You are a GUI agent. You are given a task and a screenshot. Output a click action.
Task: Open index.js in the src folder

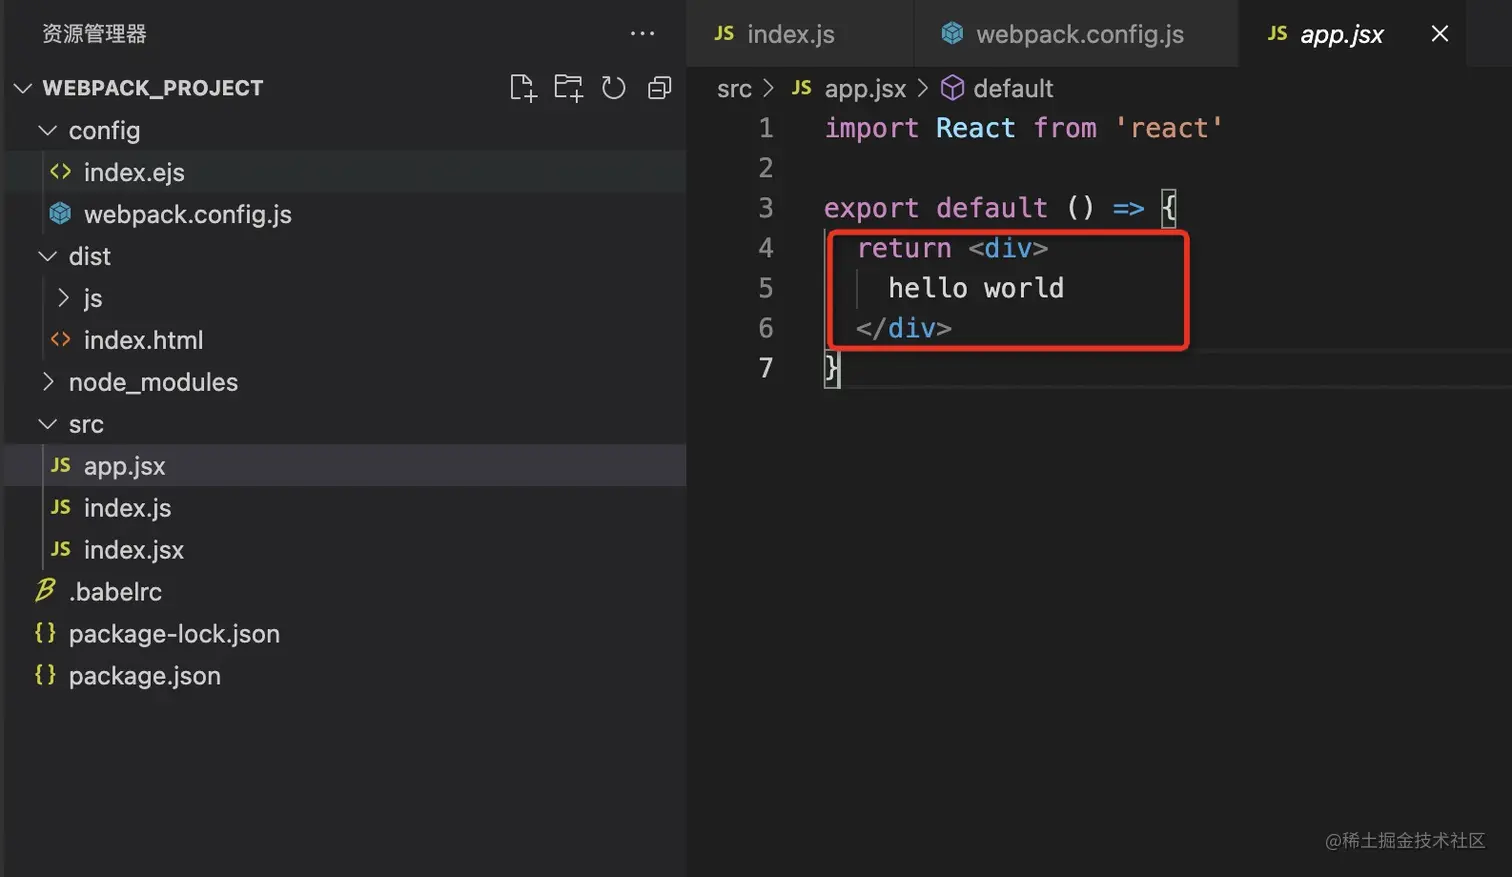point(345,508)
